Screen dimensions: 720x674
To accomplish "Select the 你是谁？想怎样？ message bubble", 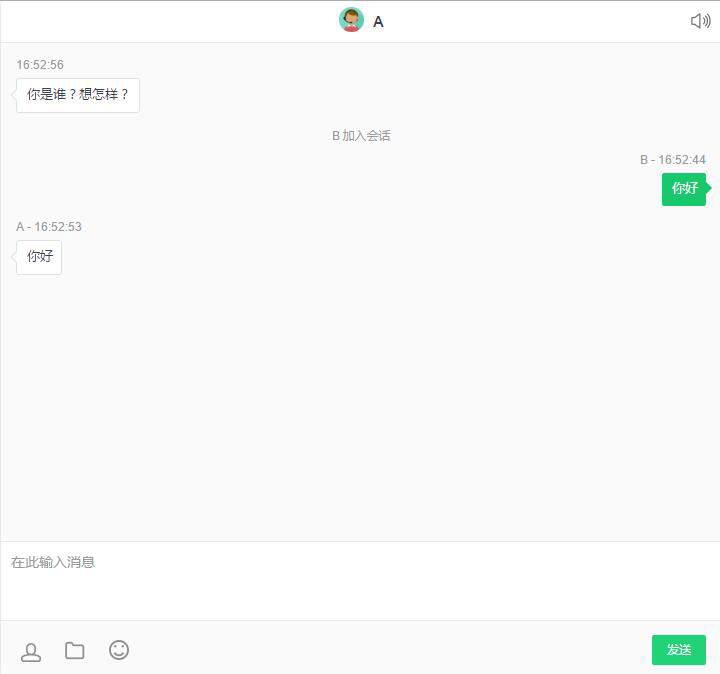I will click(x=78, y=95).
